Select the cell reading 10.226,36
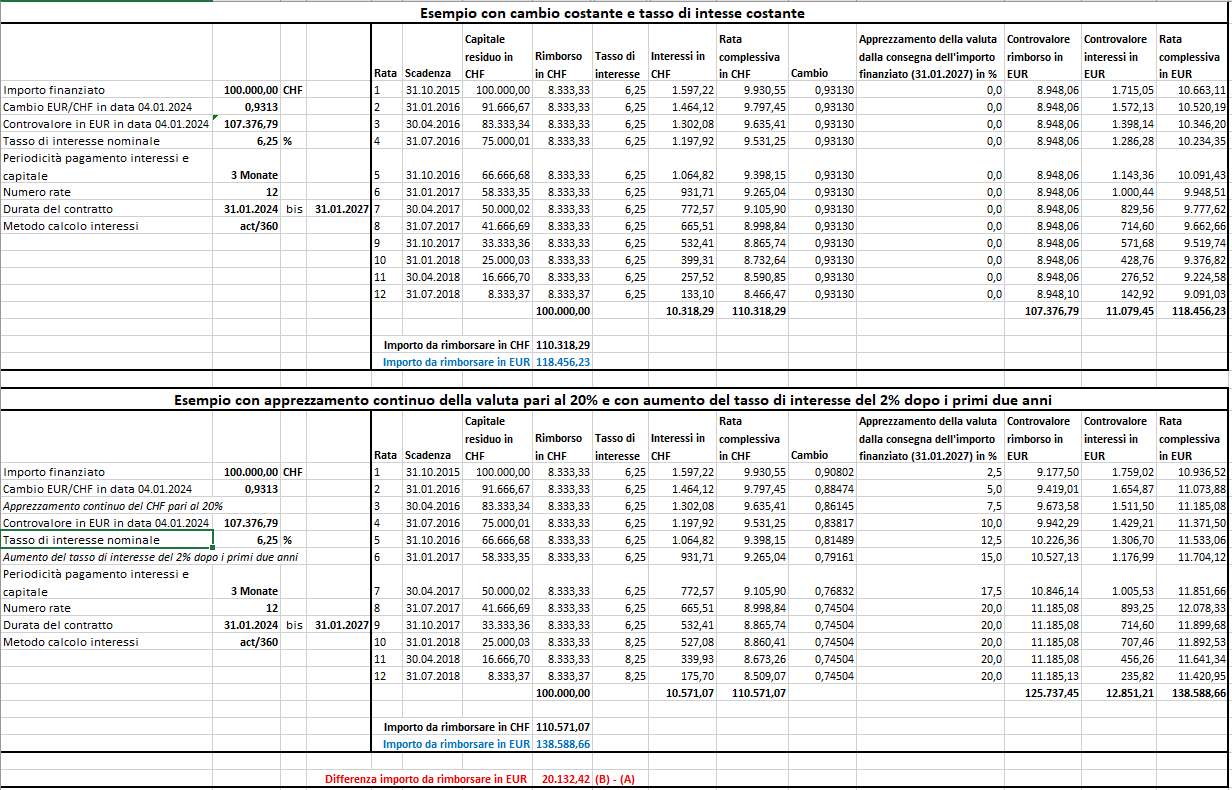 (1043, 540)
